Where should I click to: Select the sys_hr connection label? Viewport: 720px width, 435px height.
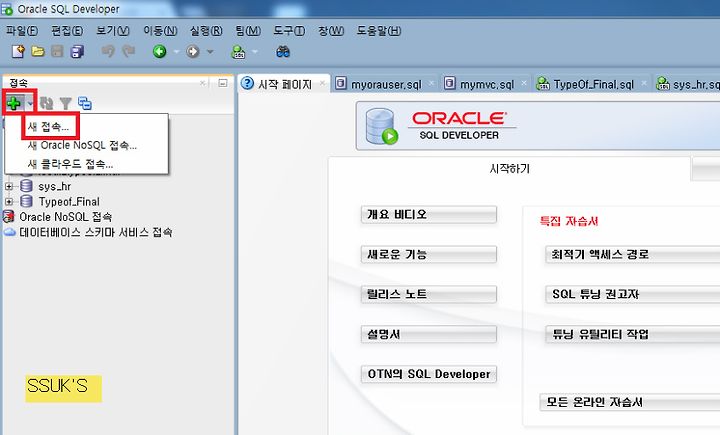(55, 186)
